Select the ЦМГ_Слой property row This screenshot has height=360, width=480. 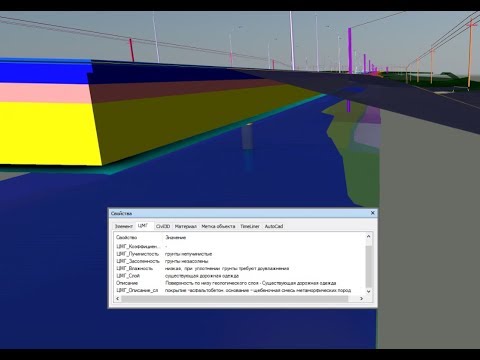[x=240, y=276]
